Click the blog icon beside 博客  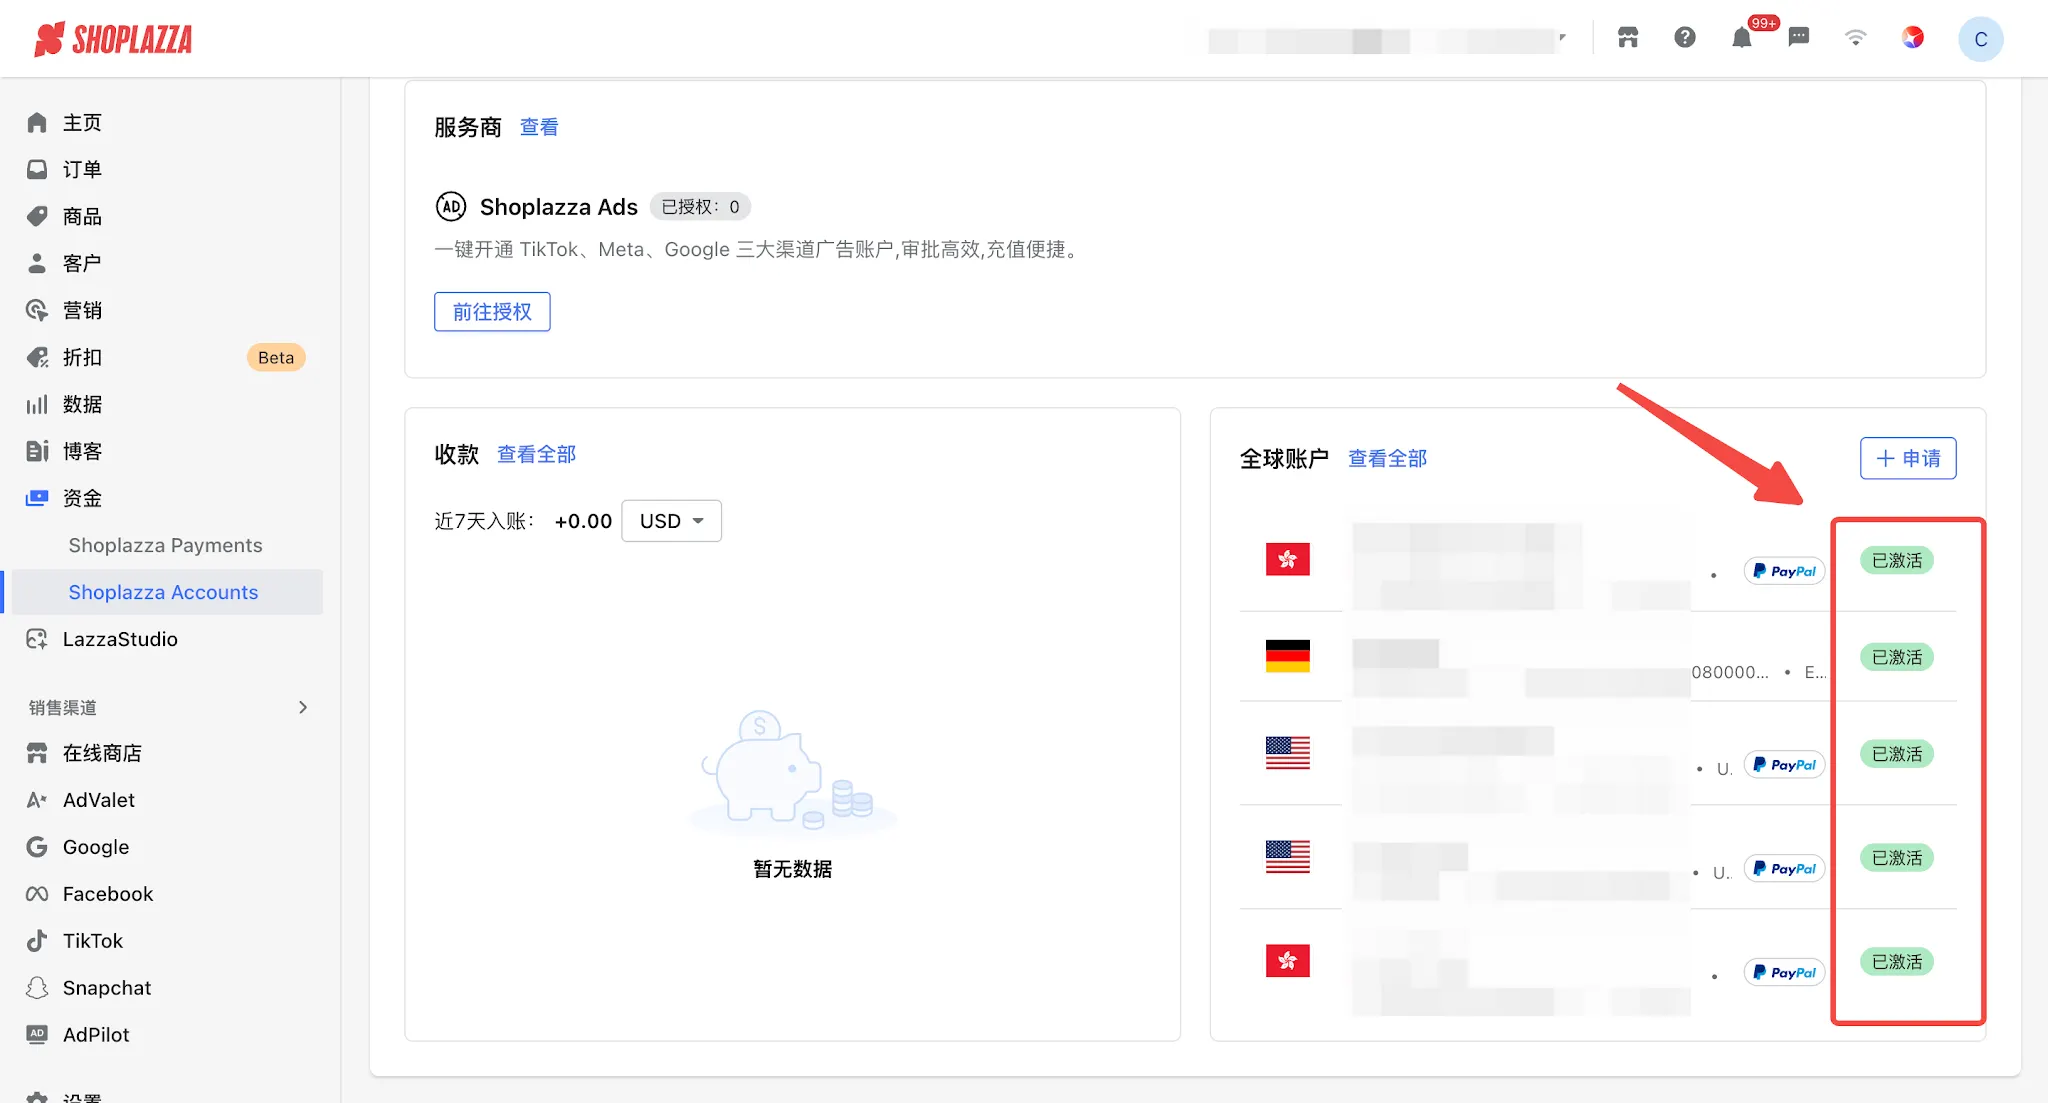[37, 451]
